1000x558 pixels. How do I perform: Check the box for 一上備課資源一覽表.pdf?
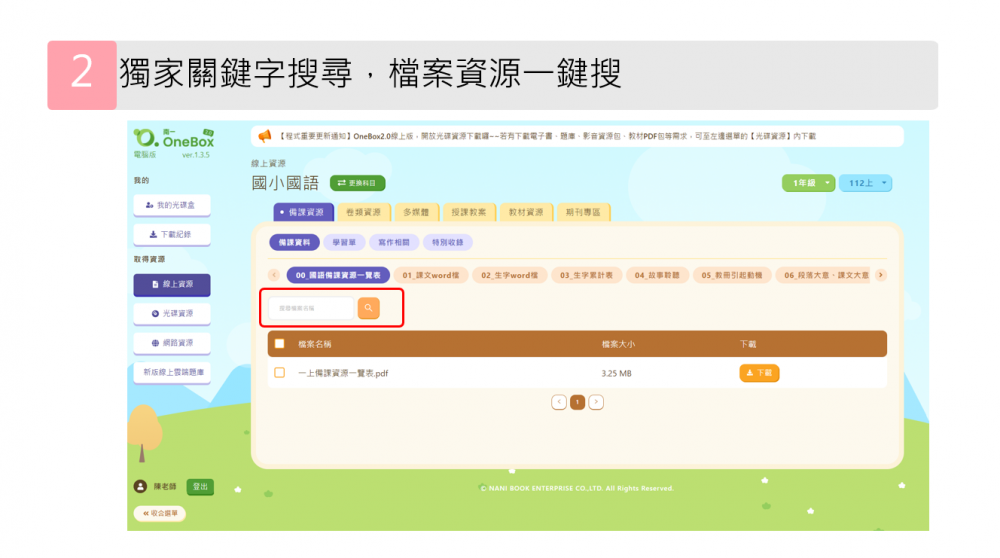pyautogui.click(x=279, y=373)
